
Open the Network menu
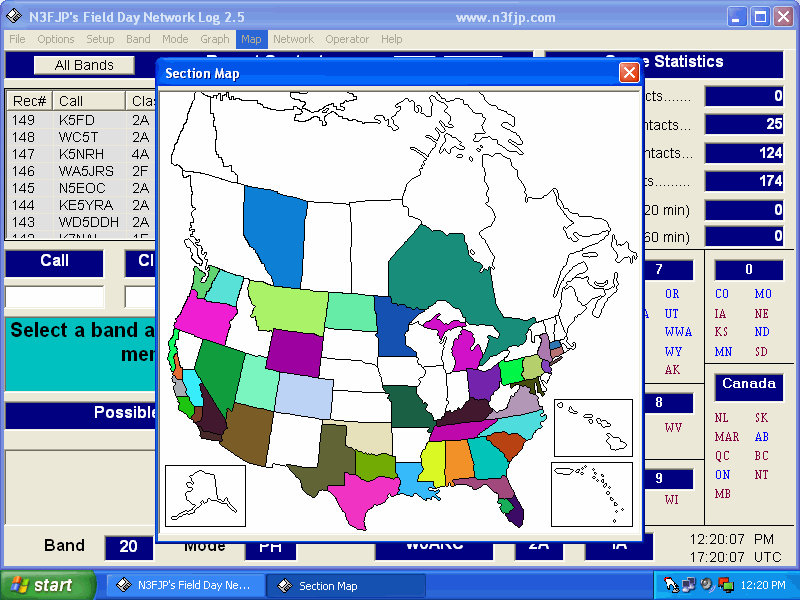(x=293, y=39)
